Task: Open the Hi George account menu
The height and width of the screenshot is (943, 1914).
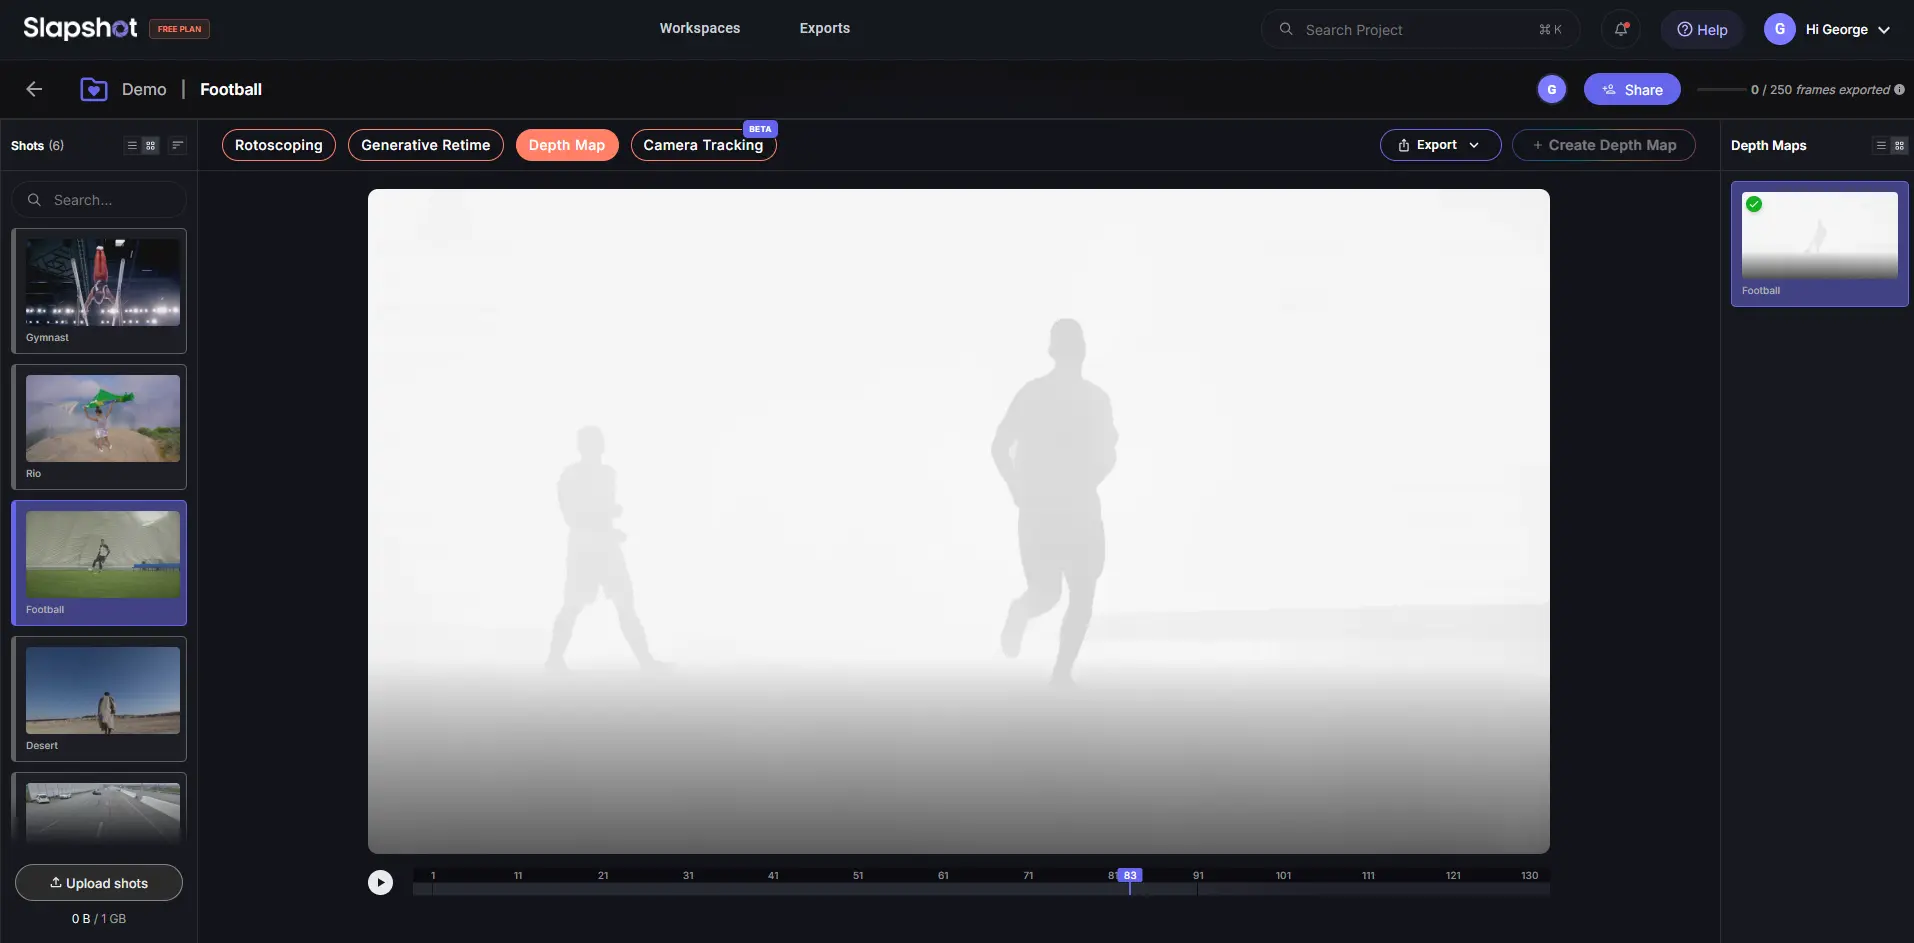Action: coord(1828,29)
